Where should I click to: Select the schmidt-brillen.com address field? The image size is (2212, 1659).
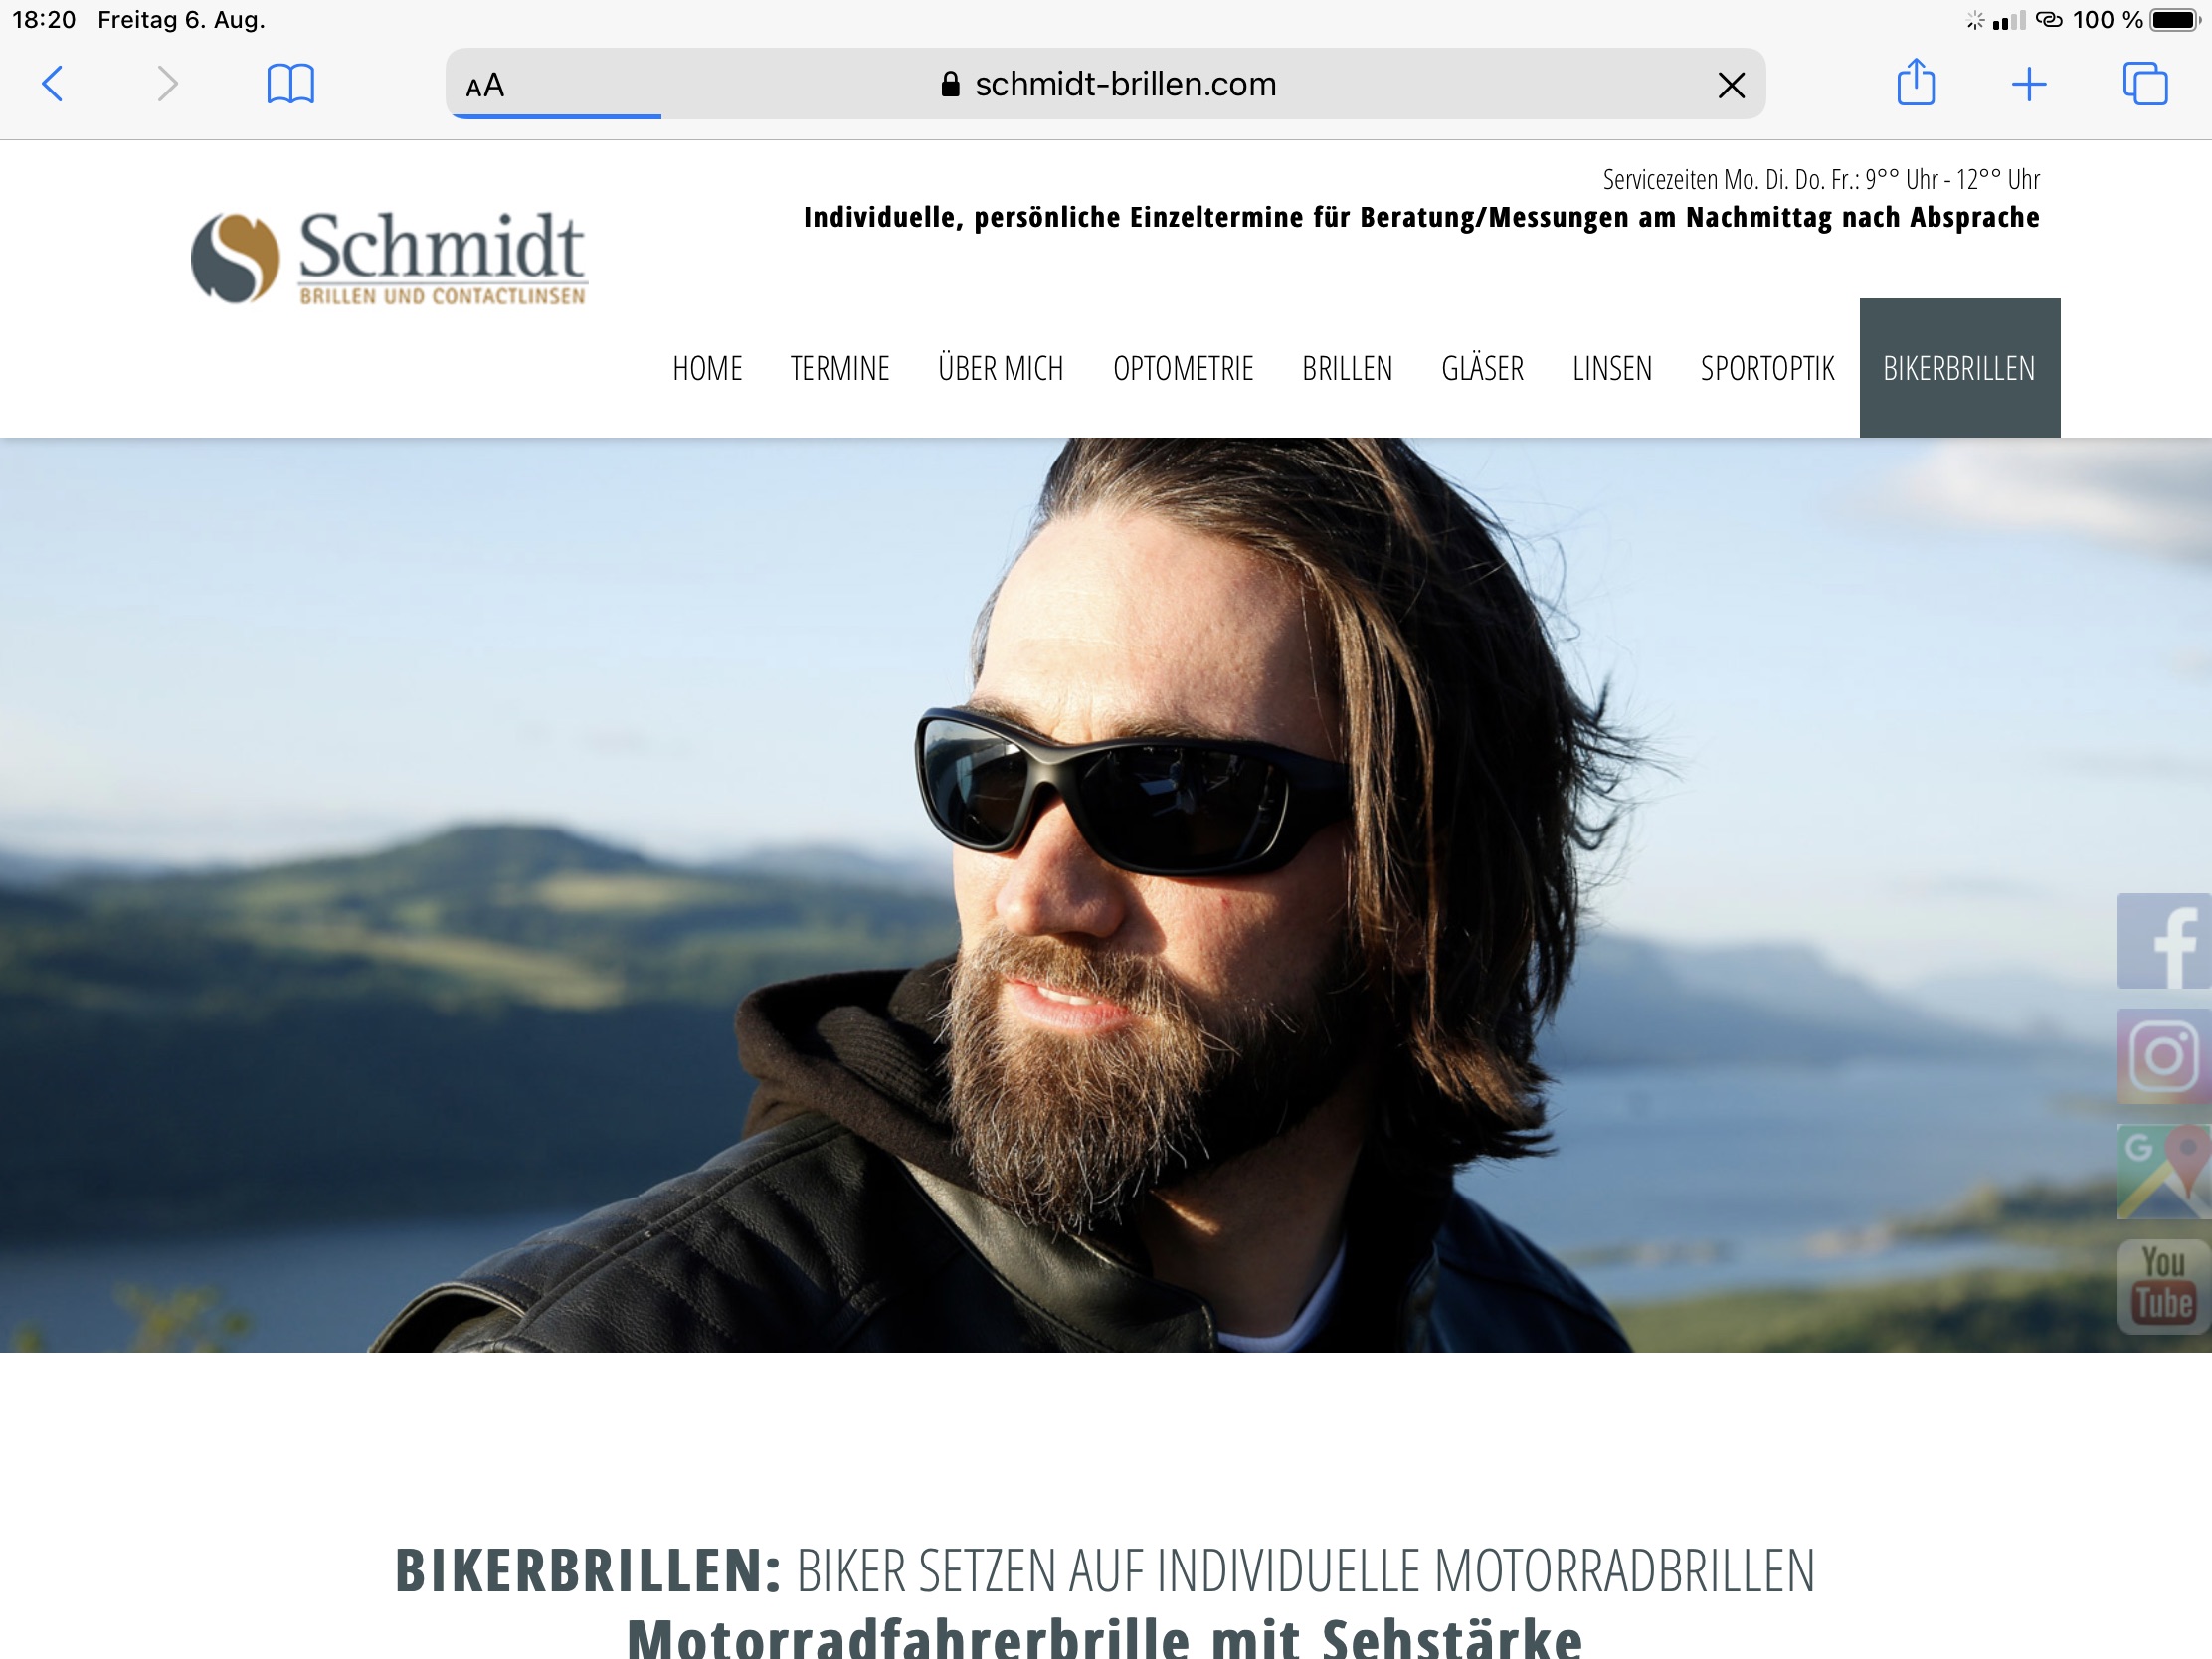1107,84
